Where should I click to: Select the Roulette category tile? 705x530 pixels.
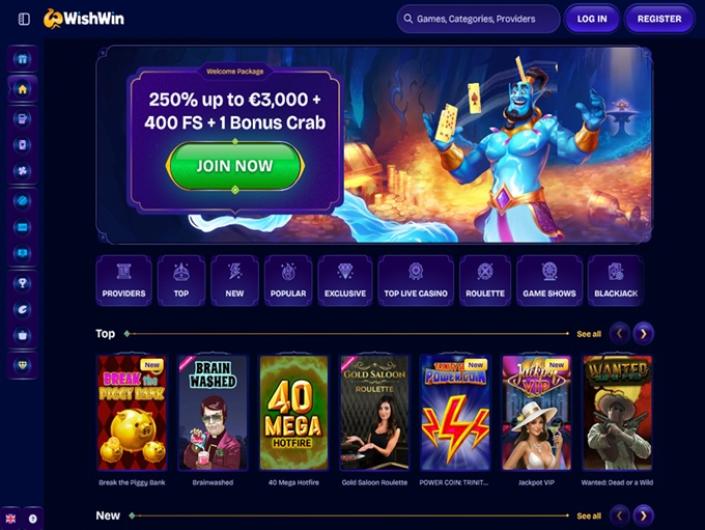coord(485,281)
